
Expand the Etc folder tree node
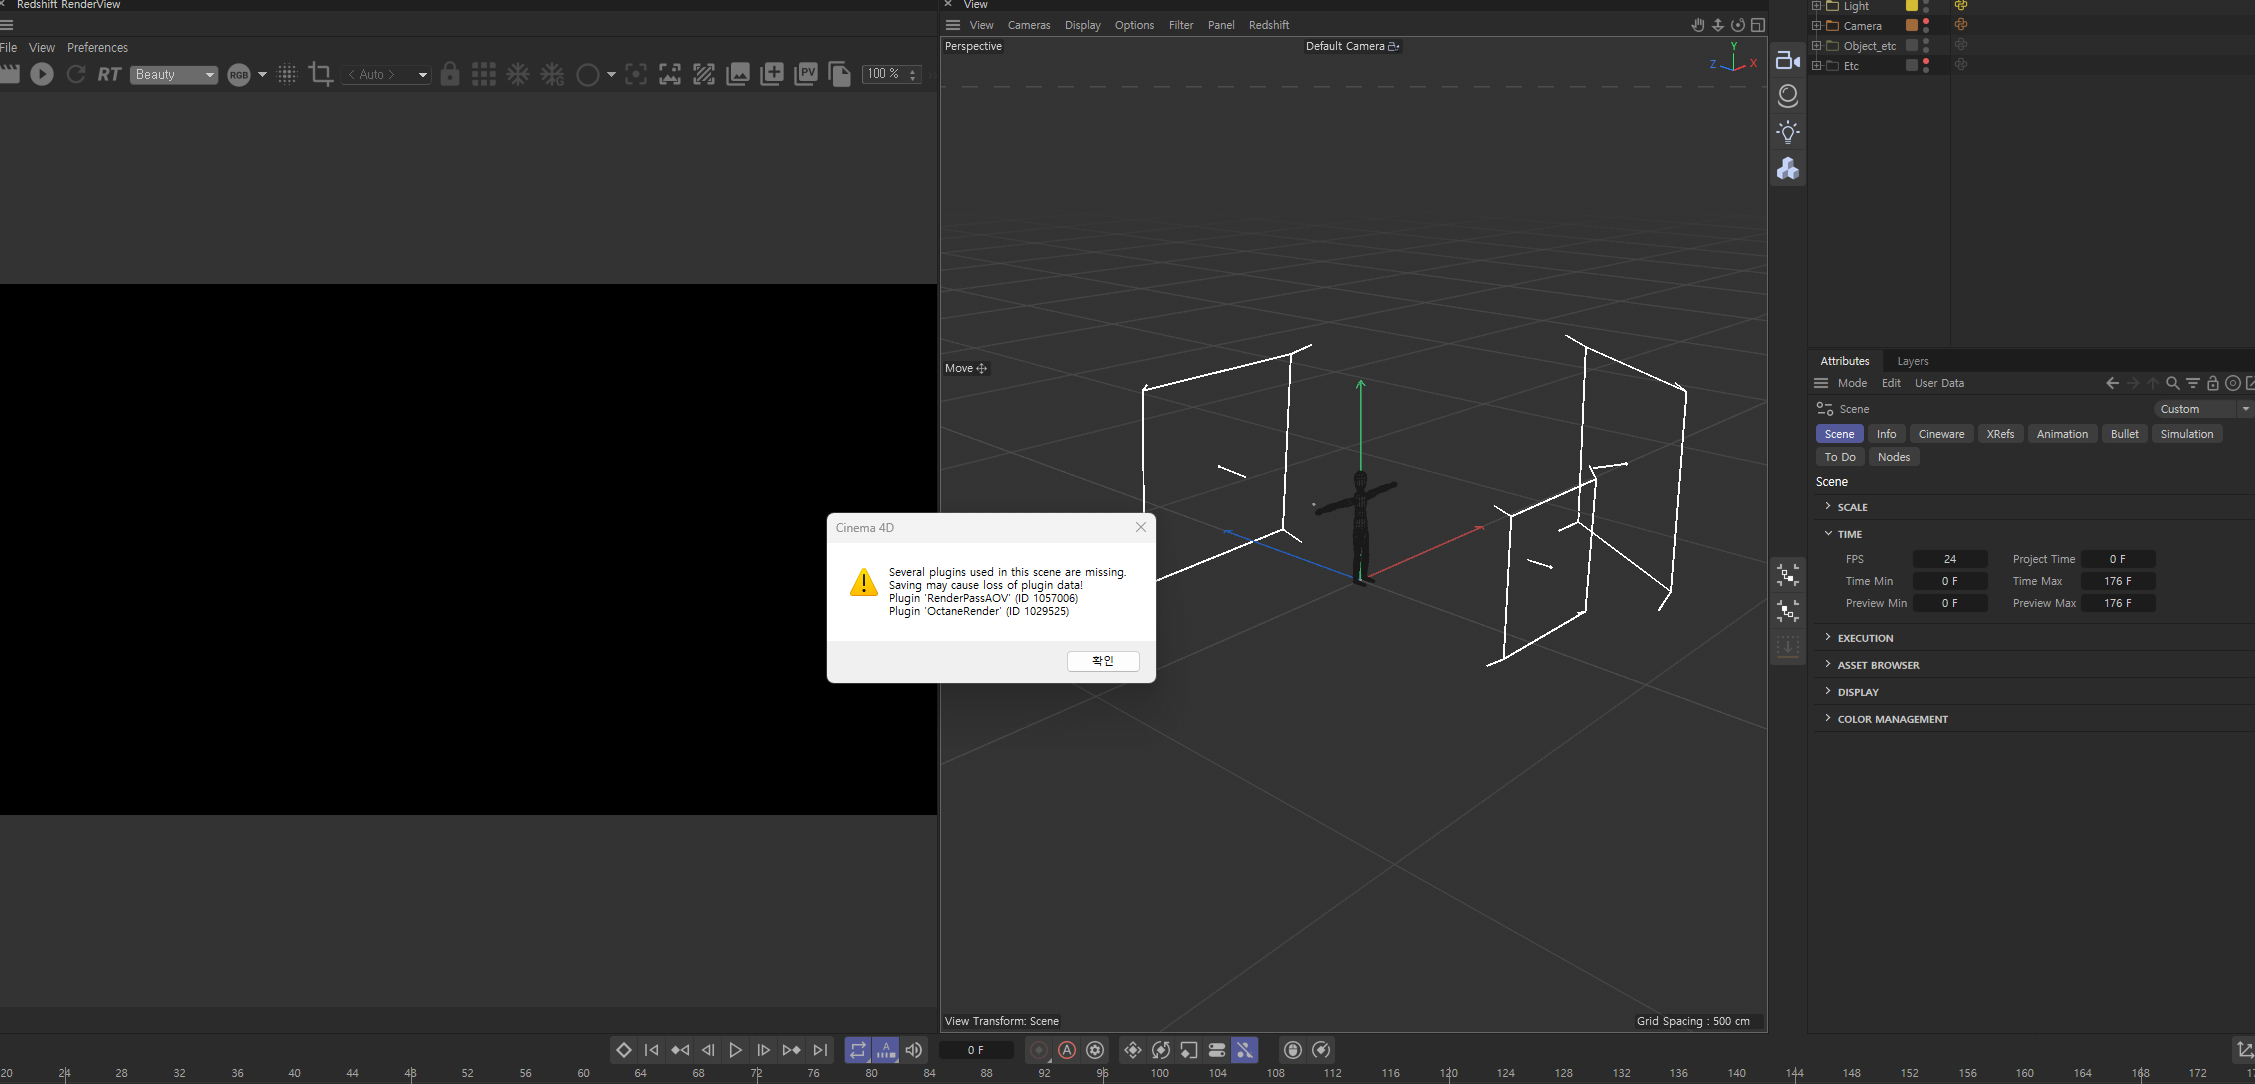tap(1817, 66)
